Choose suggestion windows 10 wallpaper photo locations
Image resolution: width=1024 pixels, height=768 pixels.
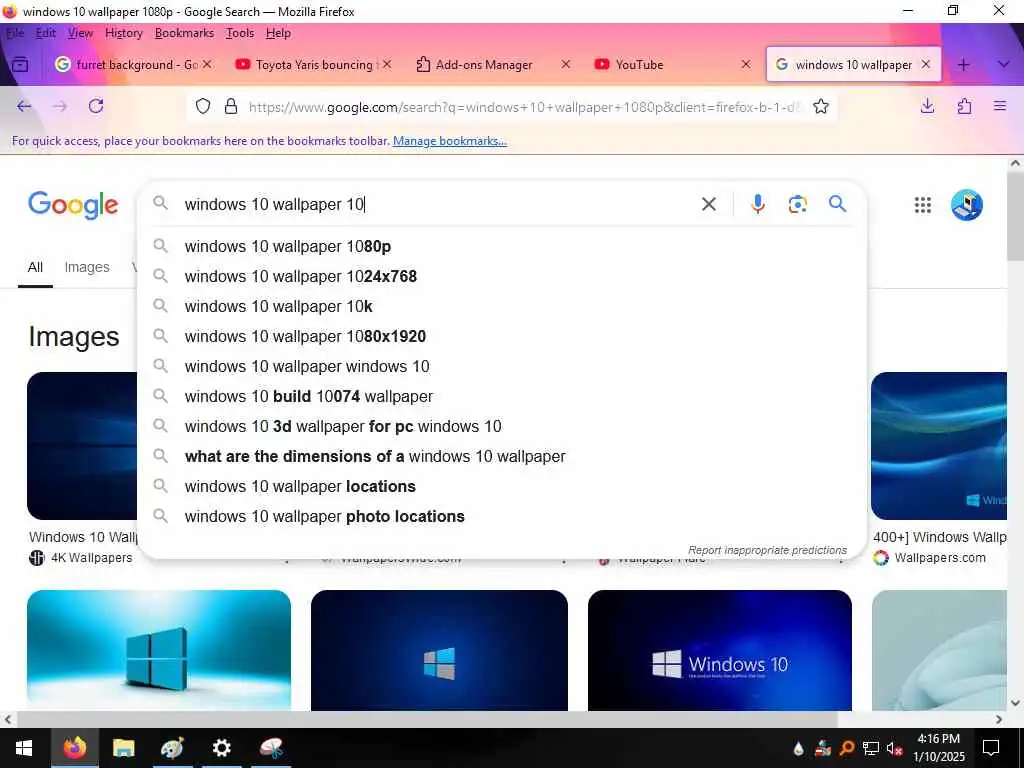[x=502, y=517]
